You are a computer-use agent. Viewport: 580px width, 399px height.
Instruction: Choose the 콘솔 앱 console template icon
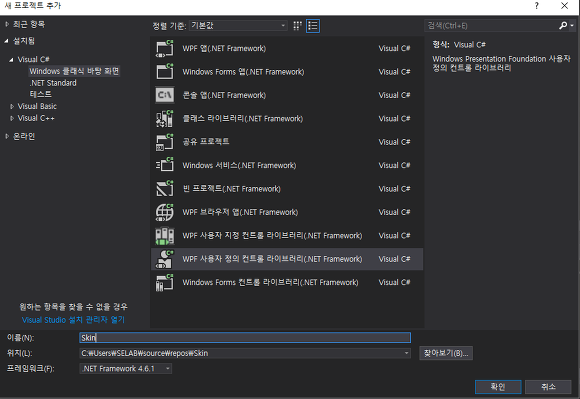(x=165, y=95)
